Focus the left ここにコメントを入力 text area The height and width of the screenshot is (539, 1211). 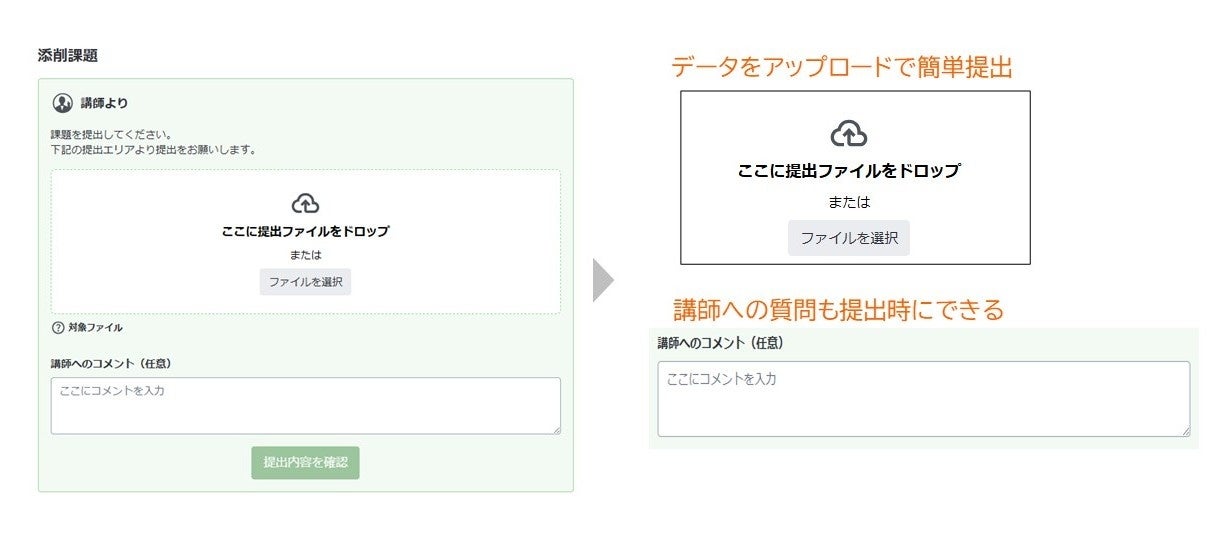point(306,405)
